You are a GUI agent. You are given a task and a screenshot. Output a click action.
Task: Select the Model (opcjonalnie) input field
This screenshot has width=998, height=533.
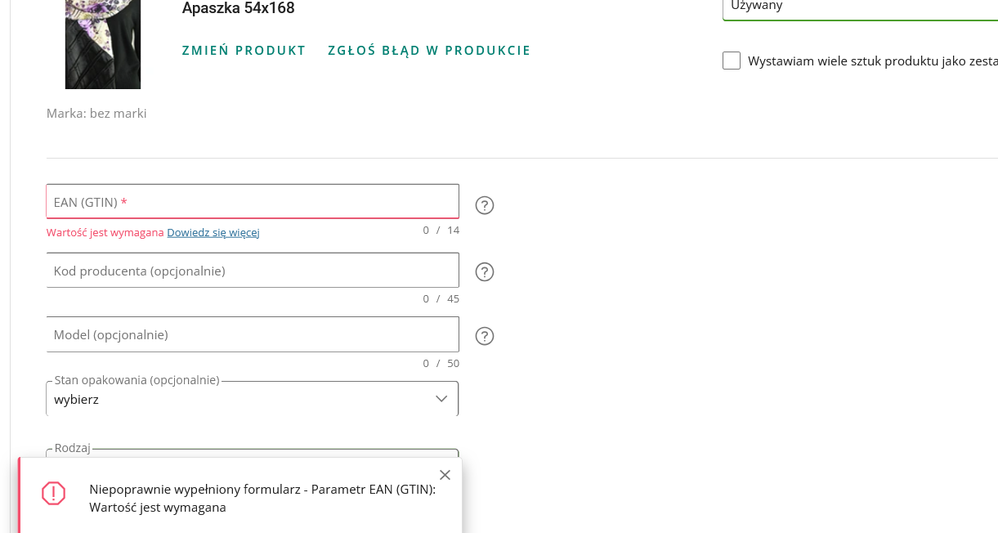[252, 335]
